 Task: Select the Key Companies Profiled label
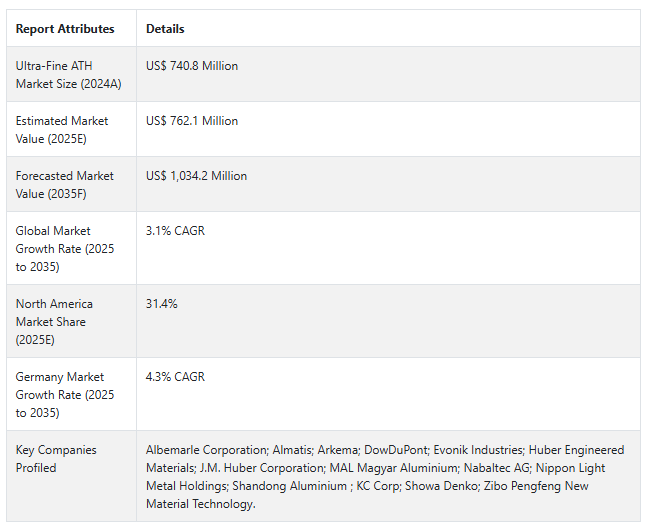click(56, 459)
